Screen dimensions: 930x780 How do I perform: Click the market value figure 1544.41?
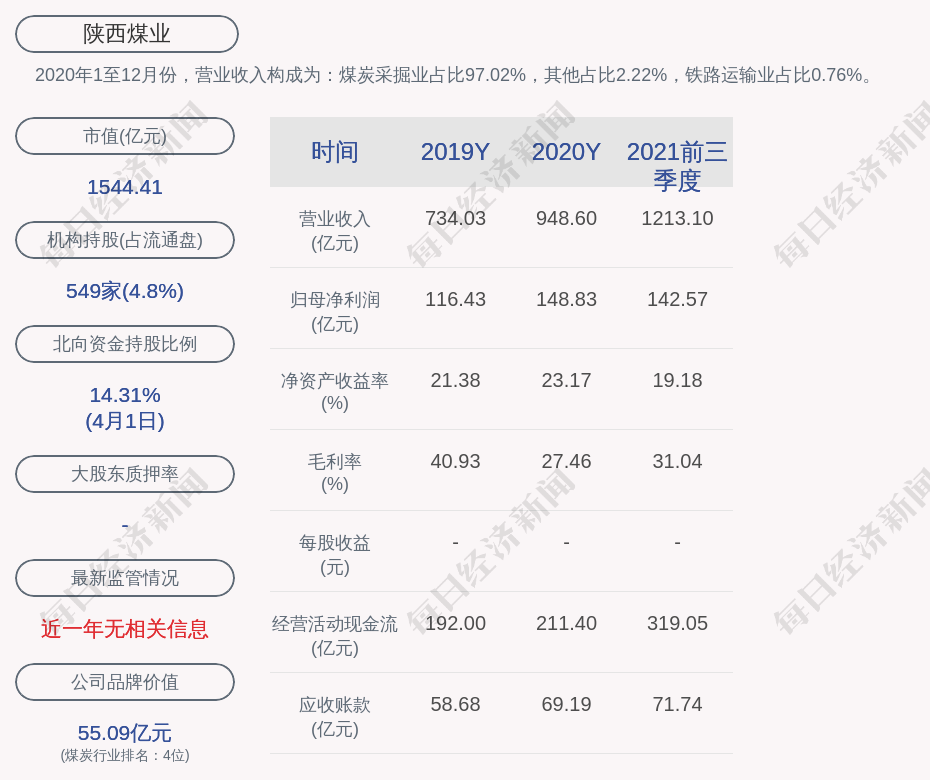125,187
